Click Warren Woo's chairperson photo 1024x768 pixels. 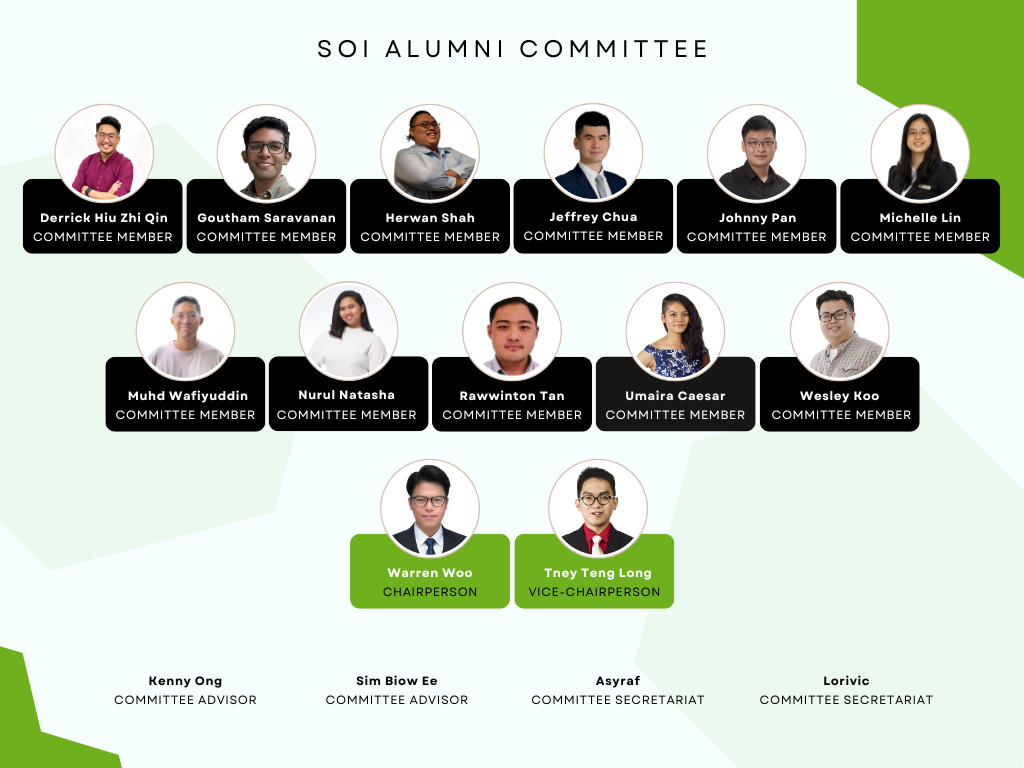click(x=430, y=509)
